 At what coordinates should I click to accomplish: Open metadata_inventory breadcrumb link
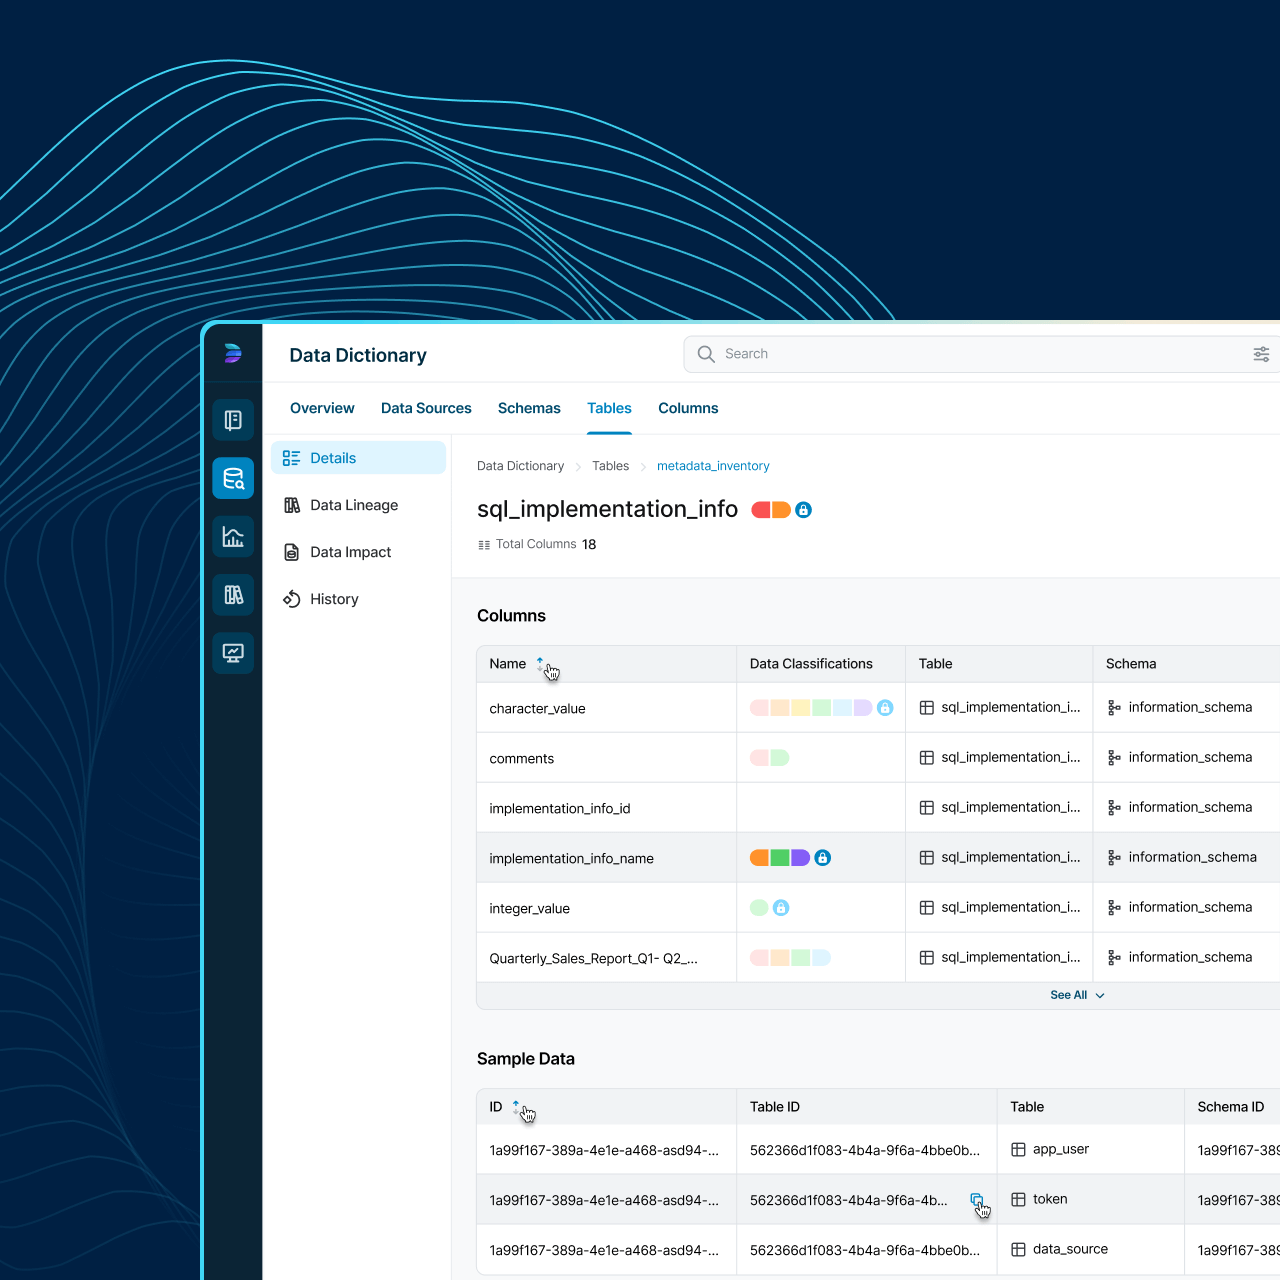pyautogui.click(x=713, y=466)
